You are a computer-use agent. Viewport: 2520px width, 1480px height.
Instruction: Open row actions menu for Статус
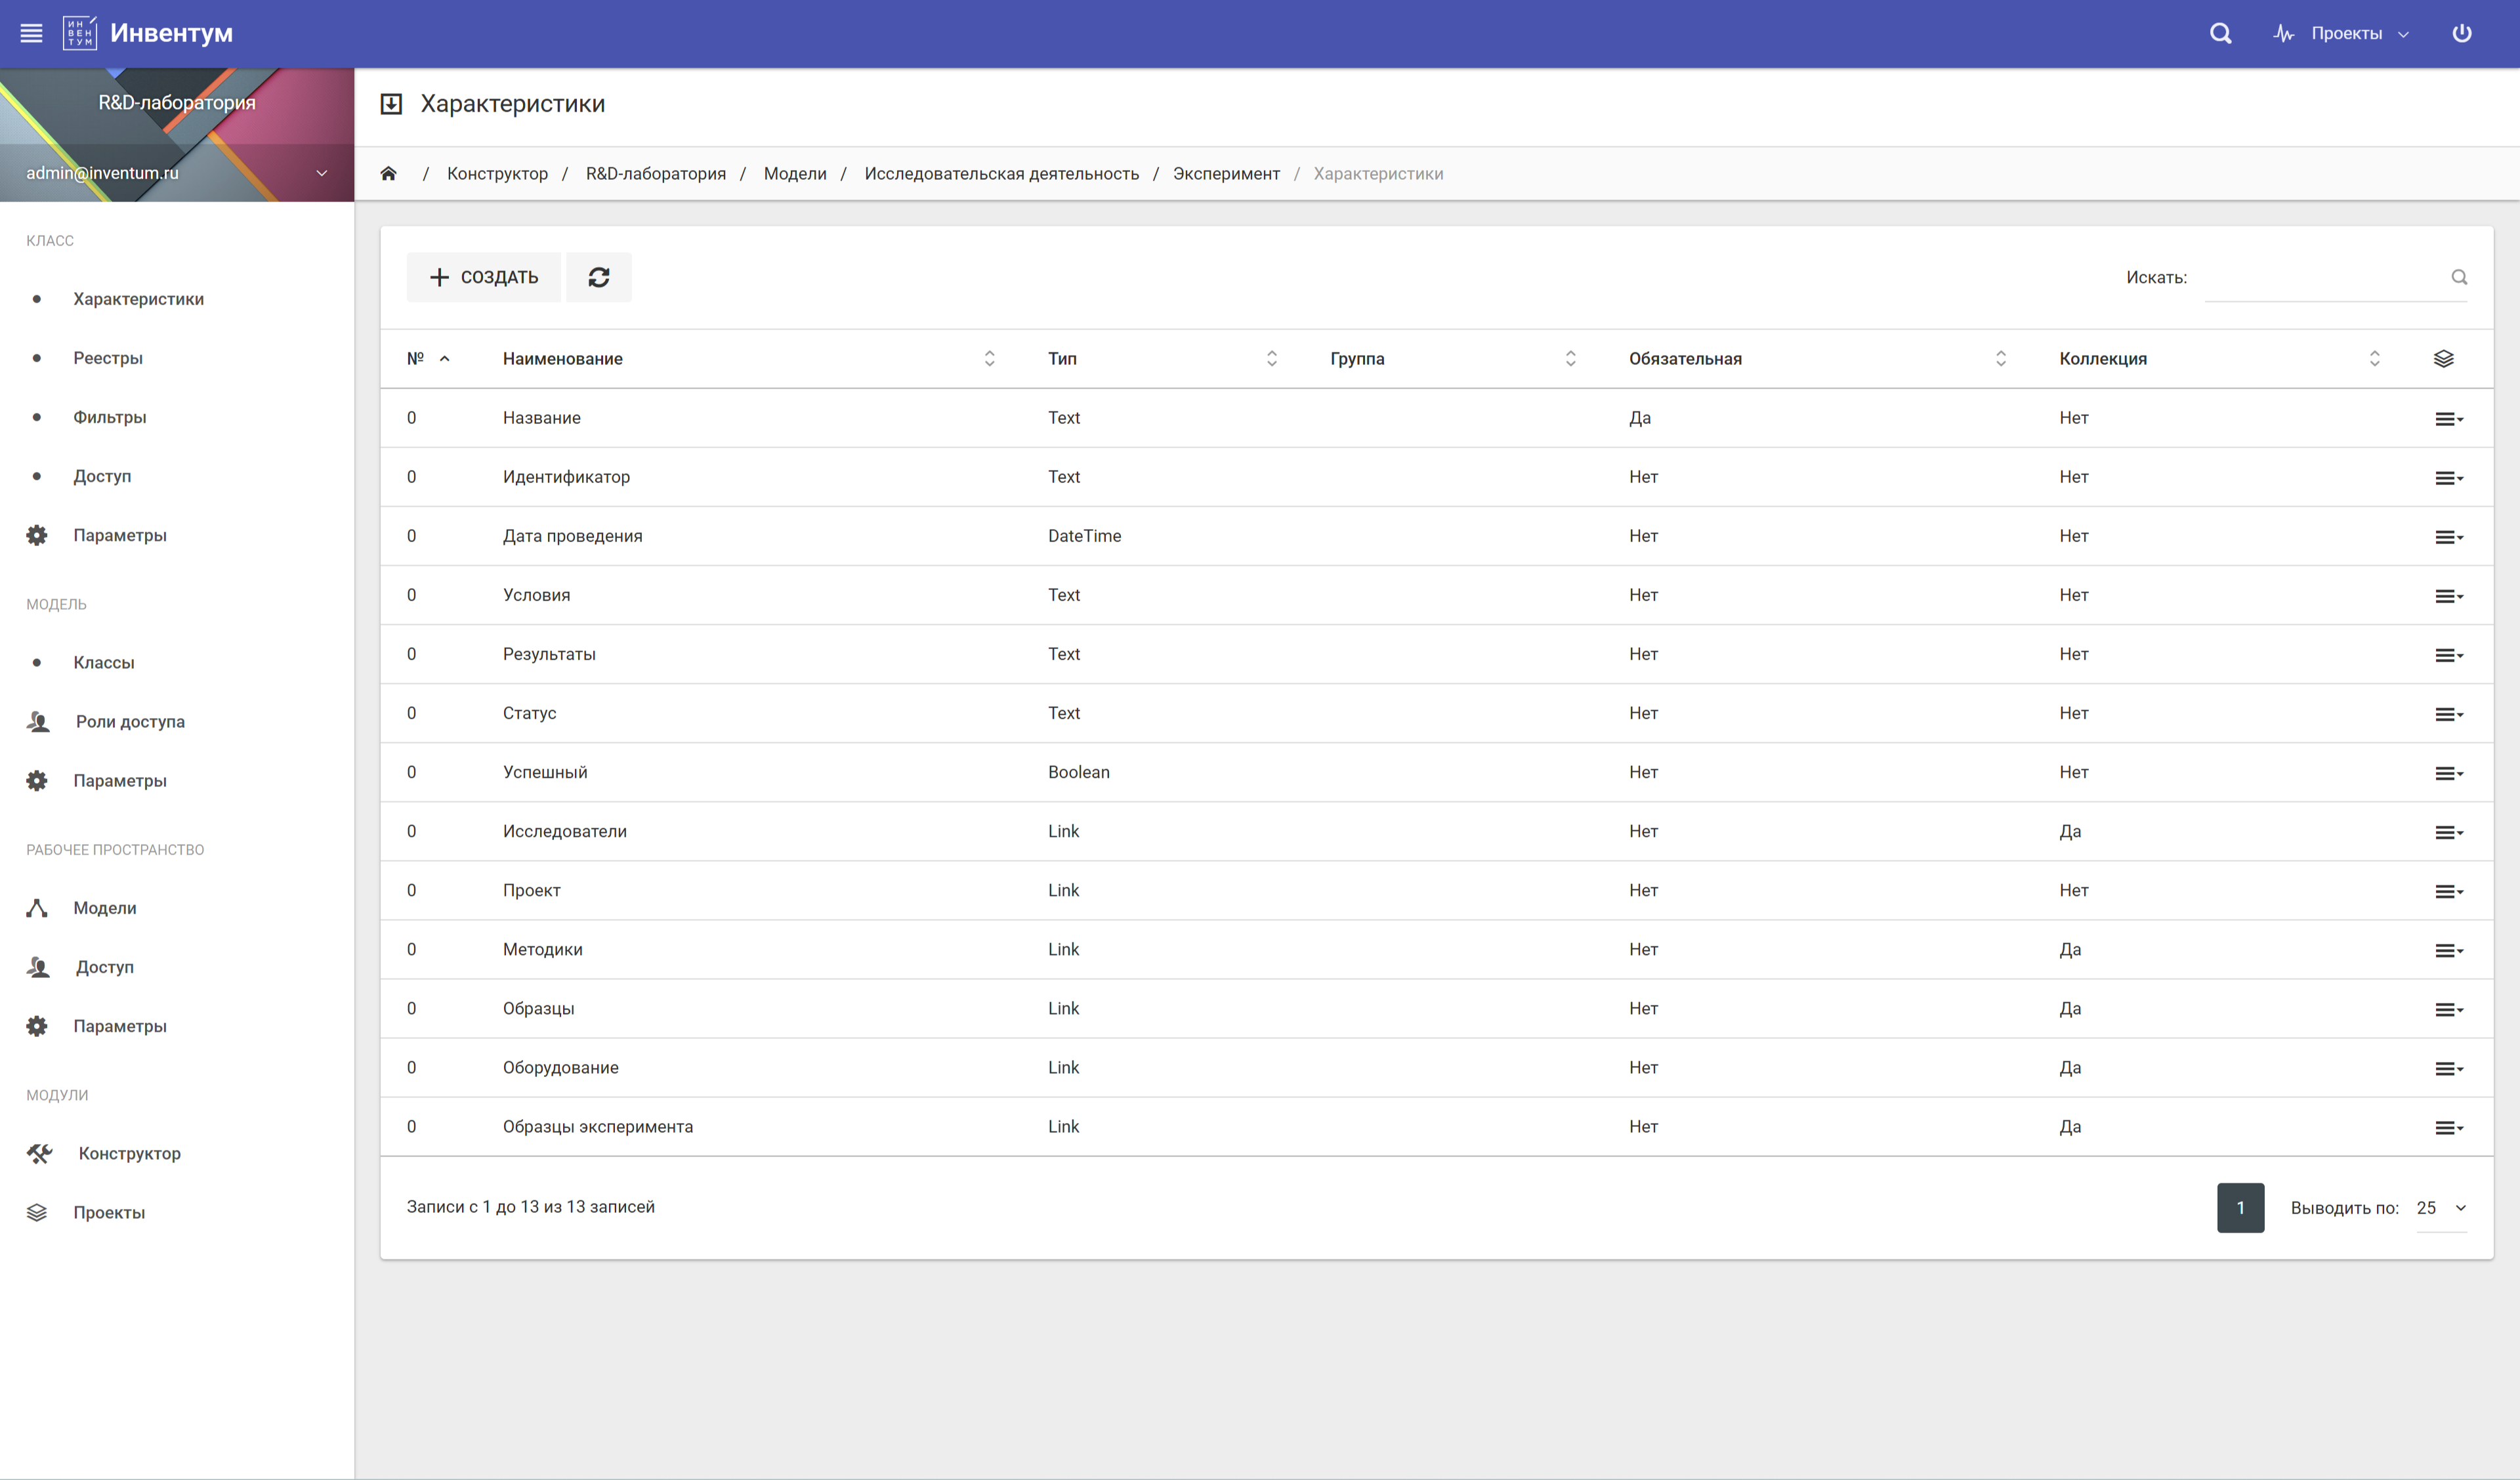tap(2448, 714)
